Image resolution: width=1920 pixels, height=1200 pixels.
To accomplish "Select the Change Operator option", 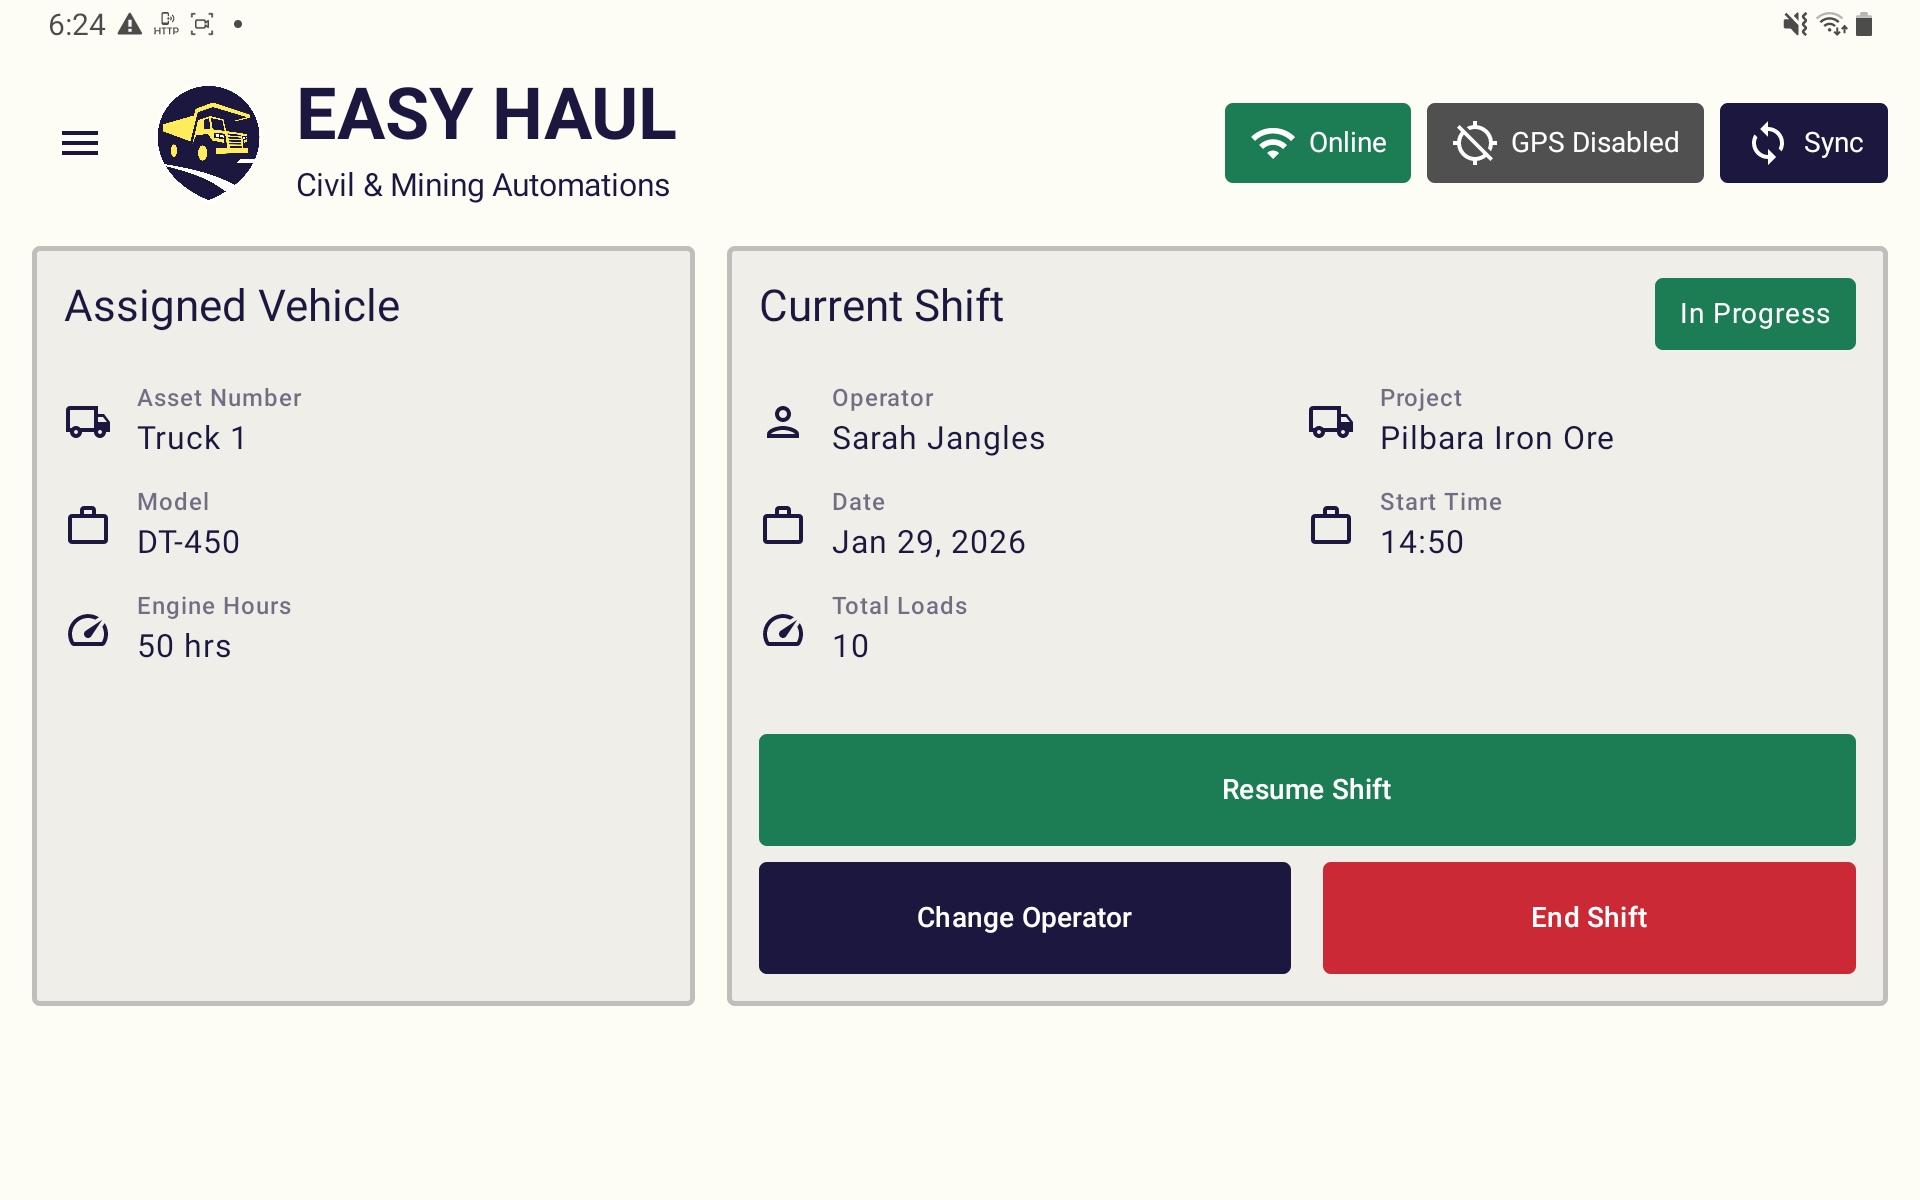I will point(1024,917).
